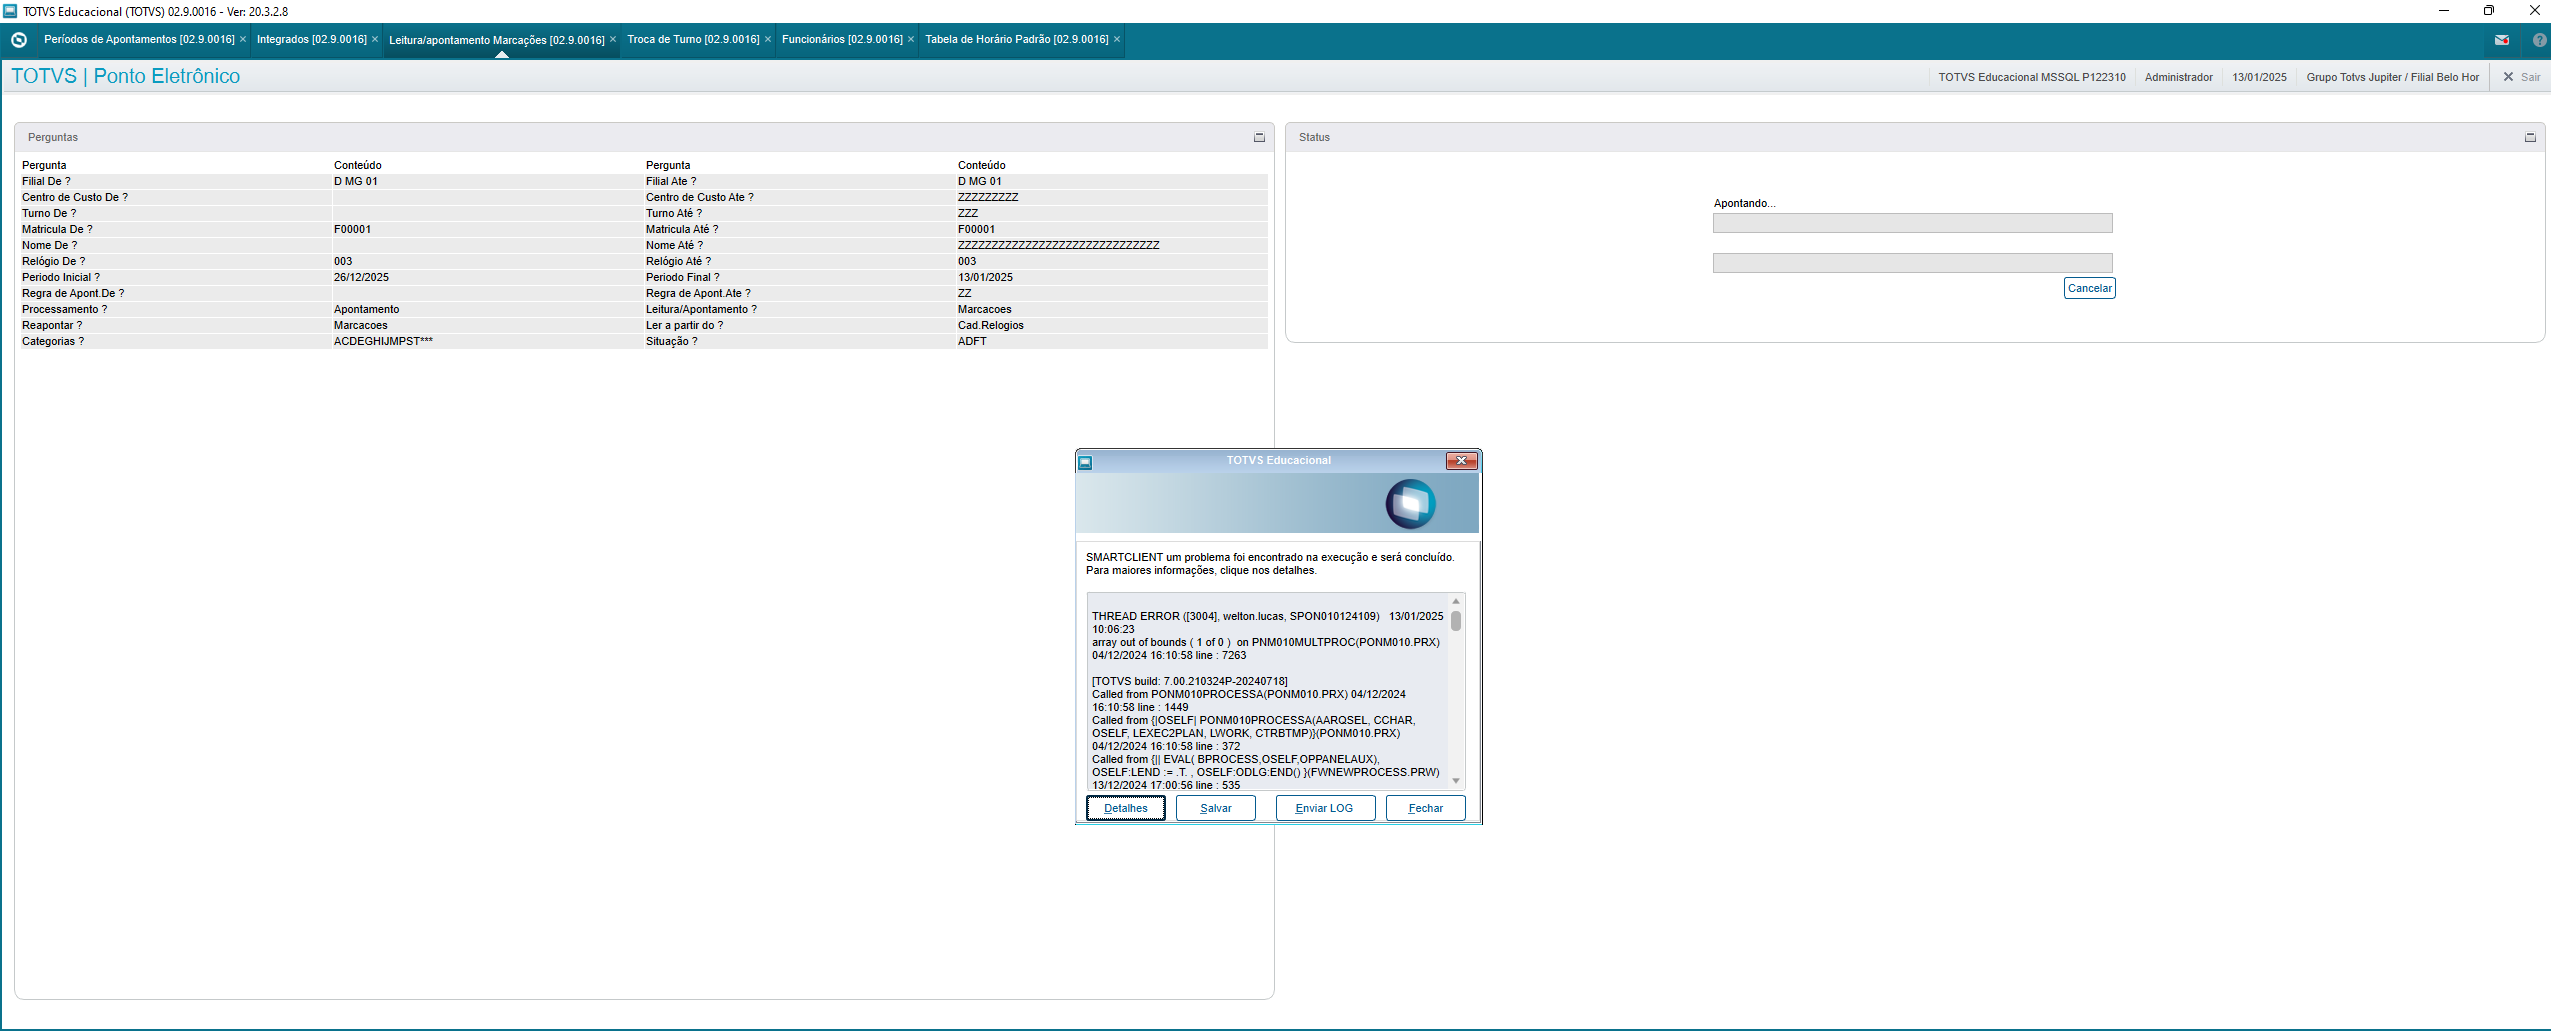Screen dimensions: 2551x1031
Task: Click the 'Apontamento' content value
Action: [x=366, y=309]
